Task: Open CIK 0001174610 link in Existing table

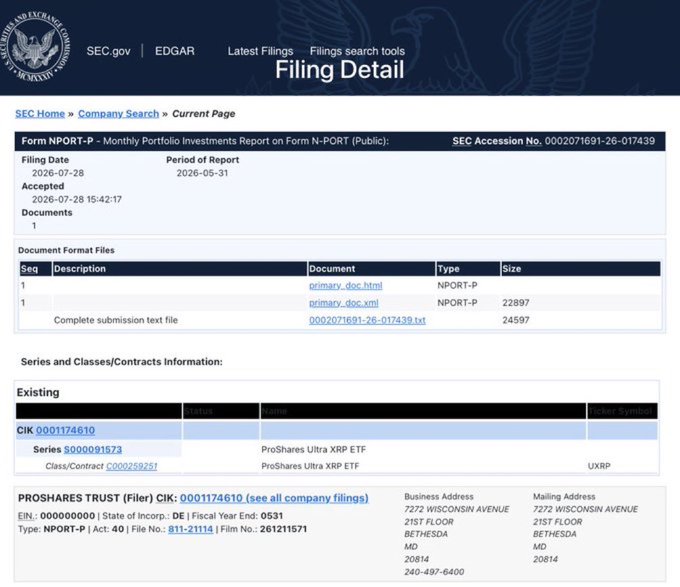Action: point(65,430)
